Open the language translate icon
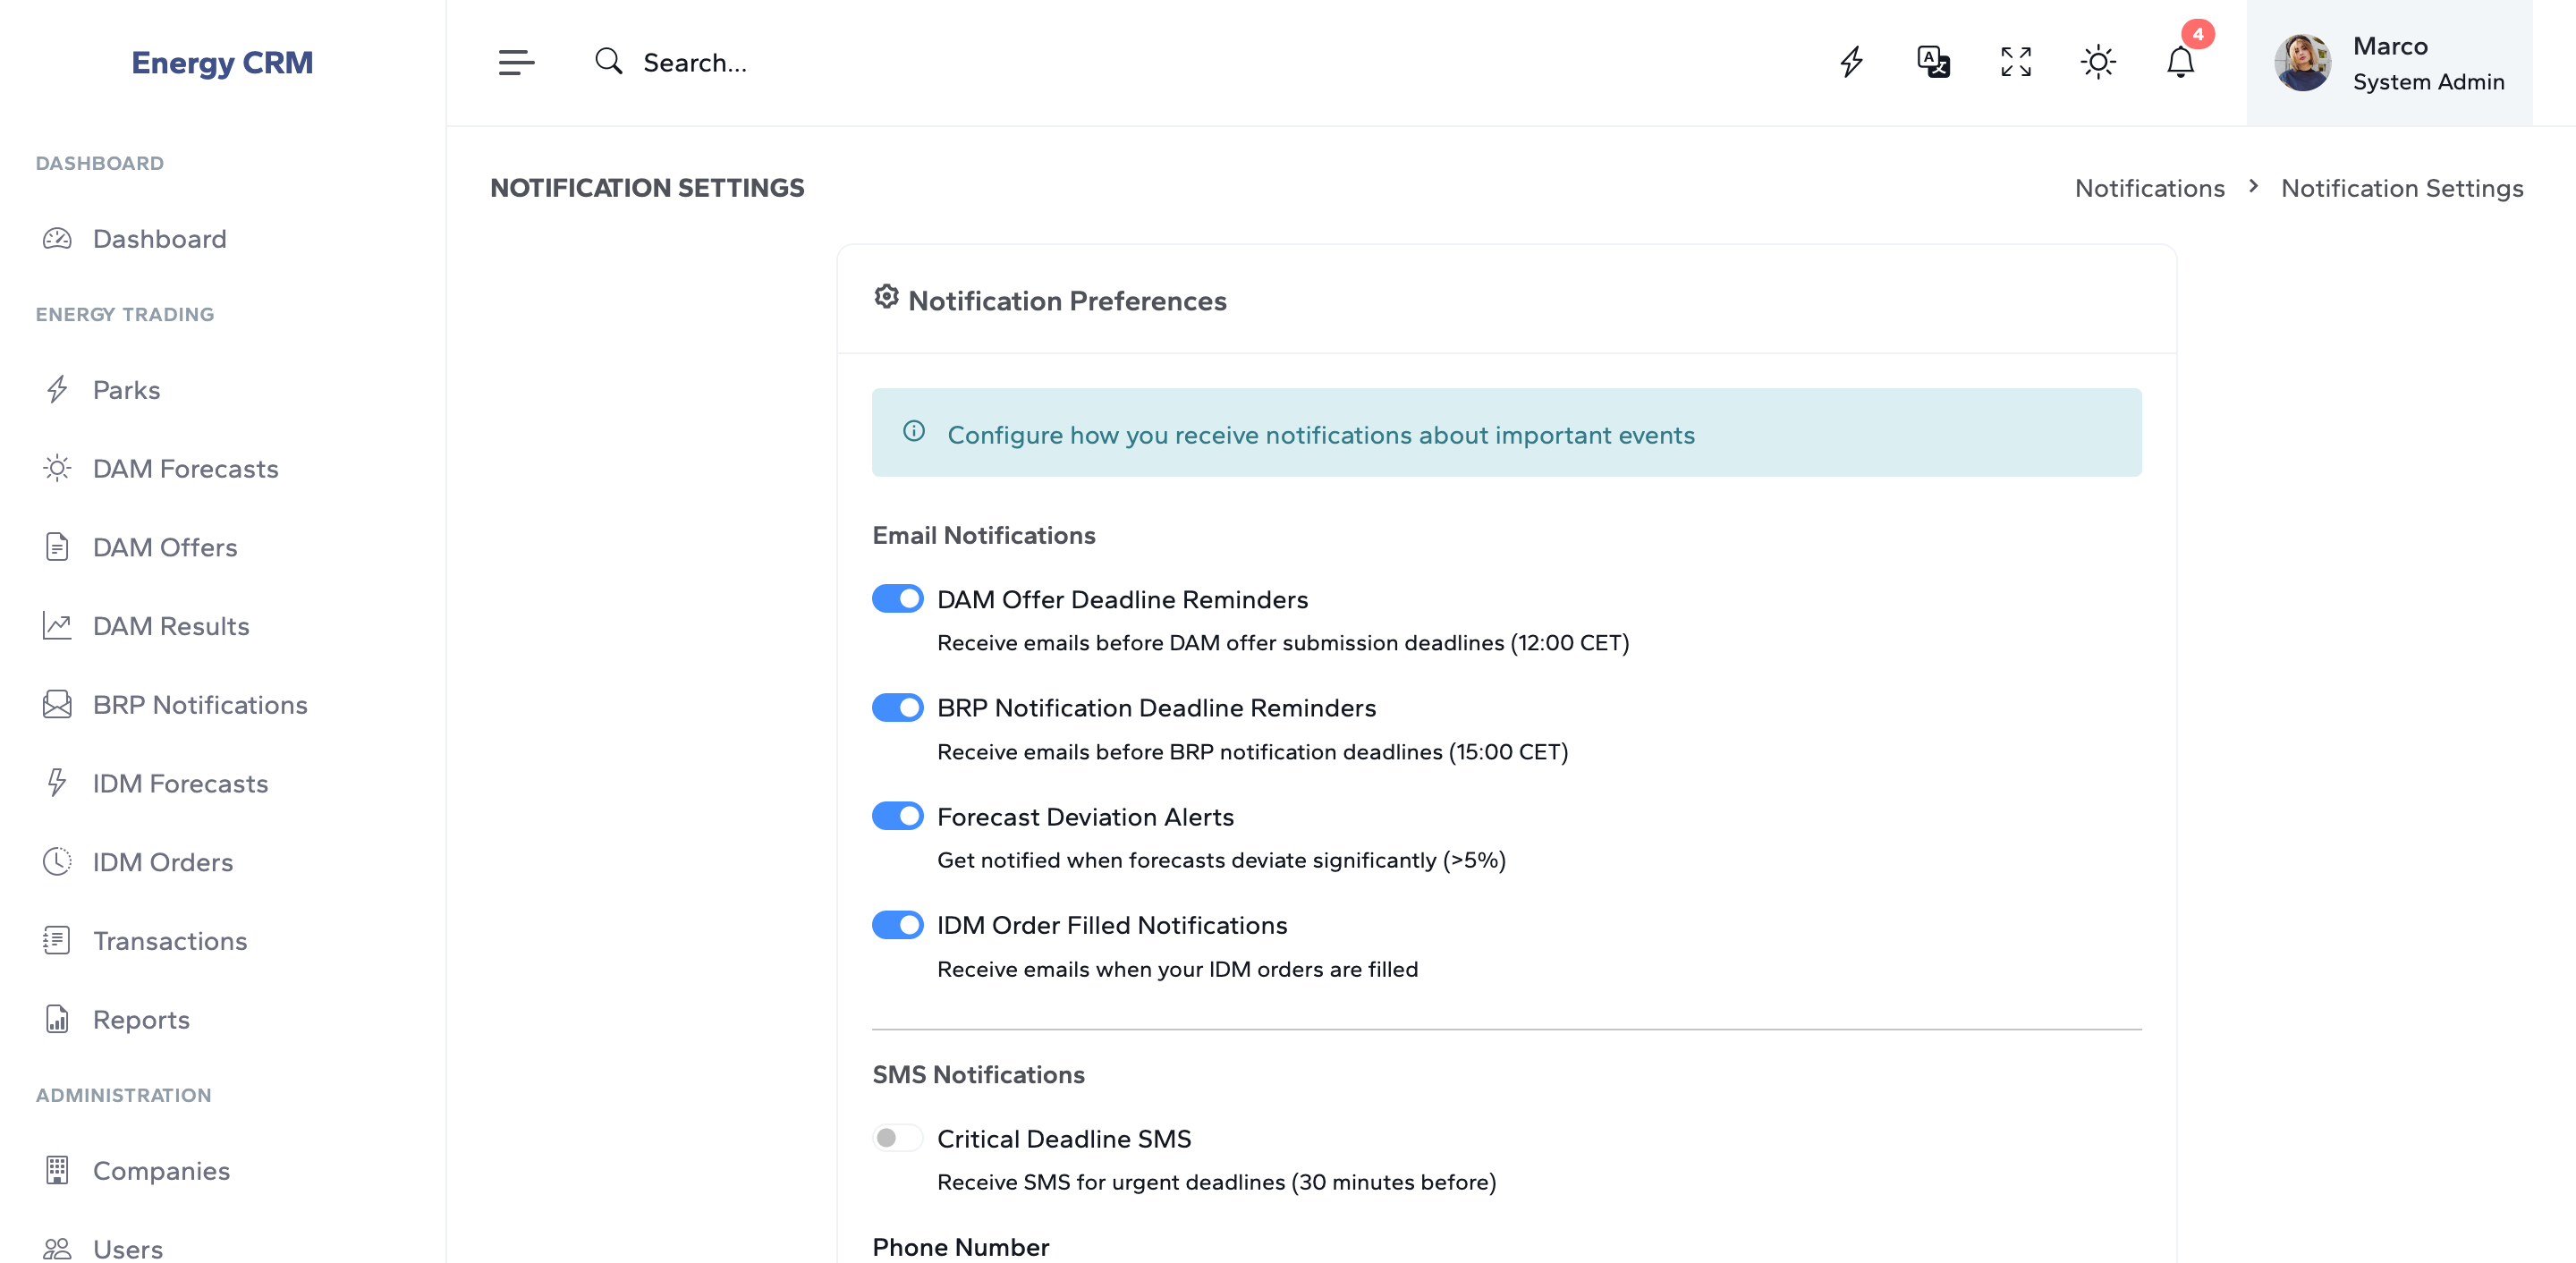This screenshot has height=1263, width=2576. pyautogui.click(x=1933, y=62)
